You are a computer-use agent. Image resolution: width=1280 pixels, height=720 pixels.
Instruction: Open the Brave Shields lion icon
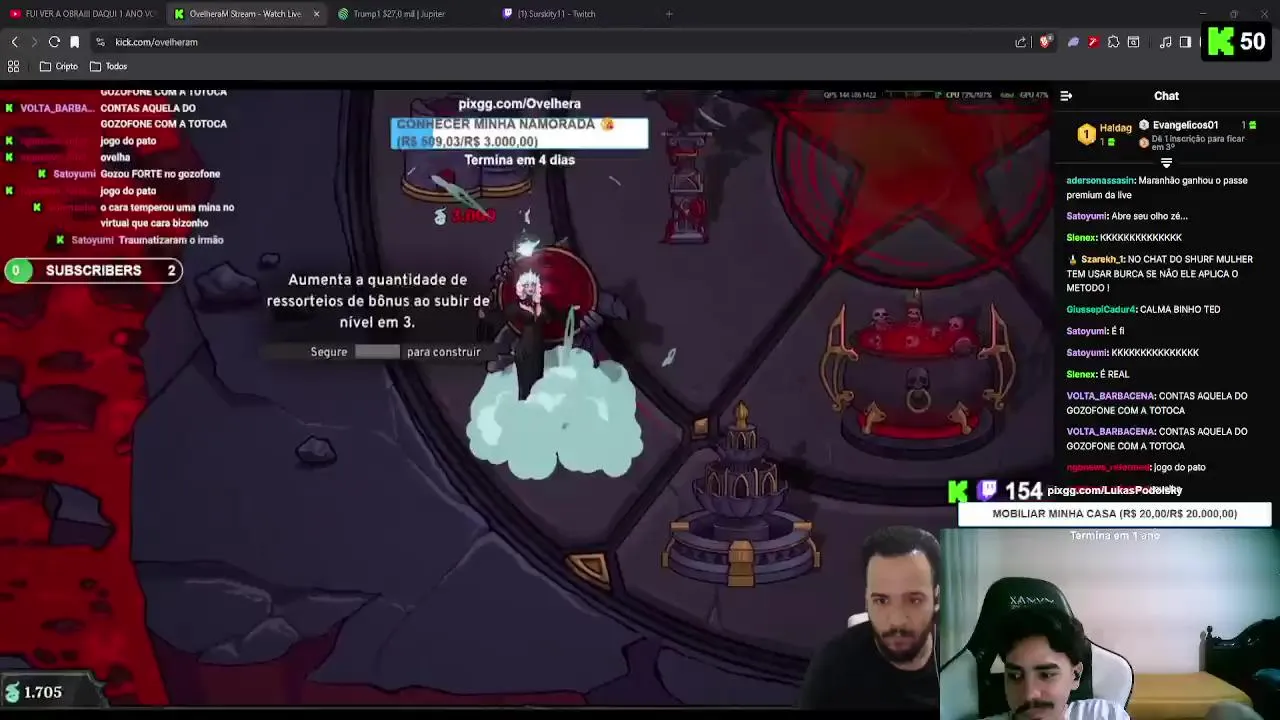click(x=1045, y=42)
